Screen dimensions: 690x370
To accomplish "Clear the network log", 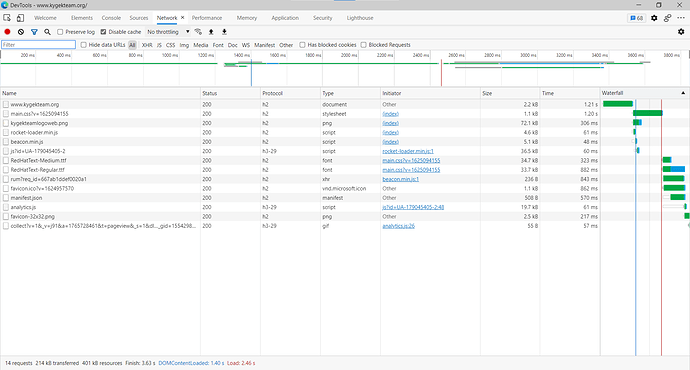I will point(21,32).
